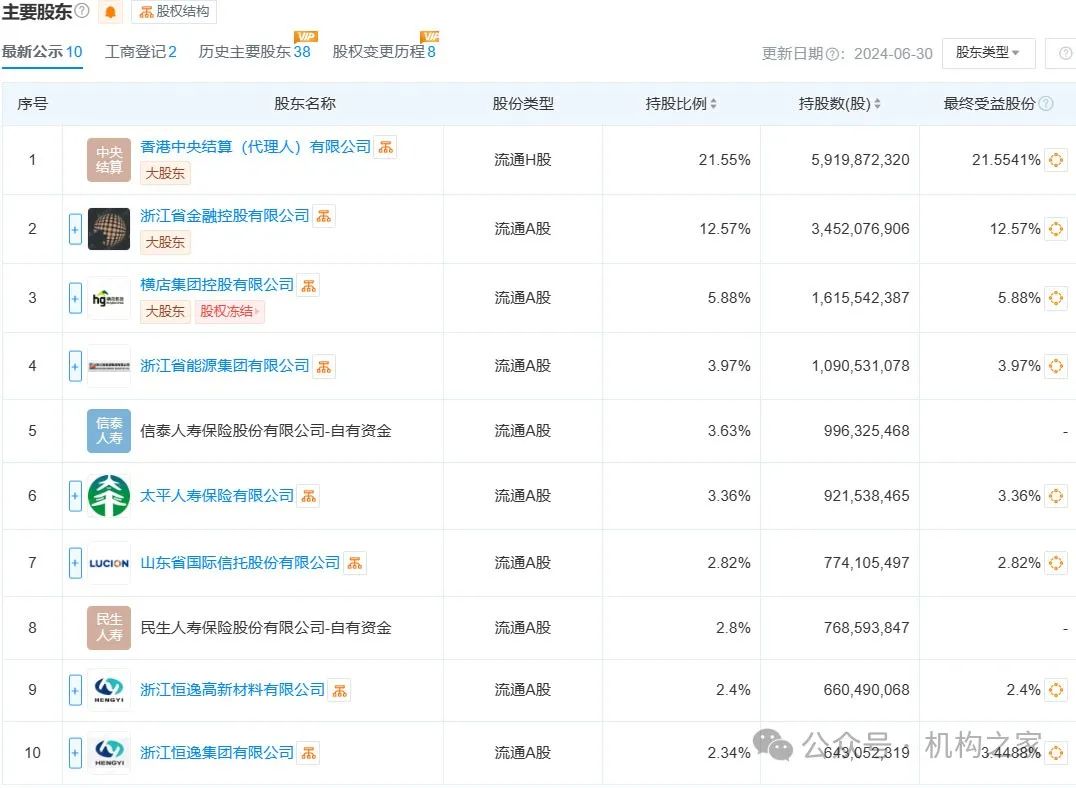Click beneficiary detail icon next to 3.97%
The height and width of the screenshot is (788, 1076).
[1055, 366]
